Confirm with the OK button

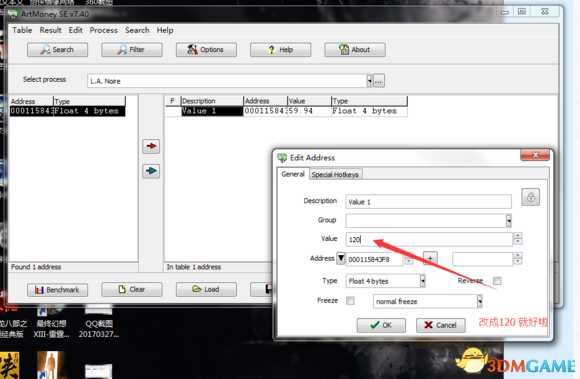tap(381, 325)
